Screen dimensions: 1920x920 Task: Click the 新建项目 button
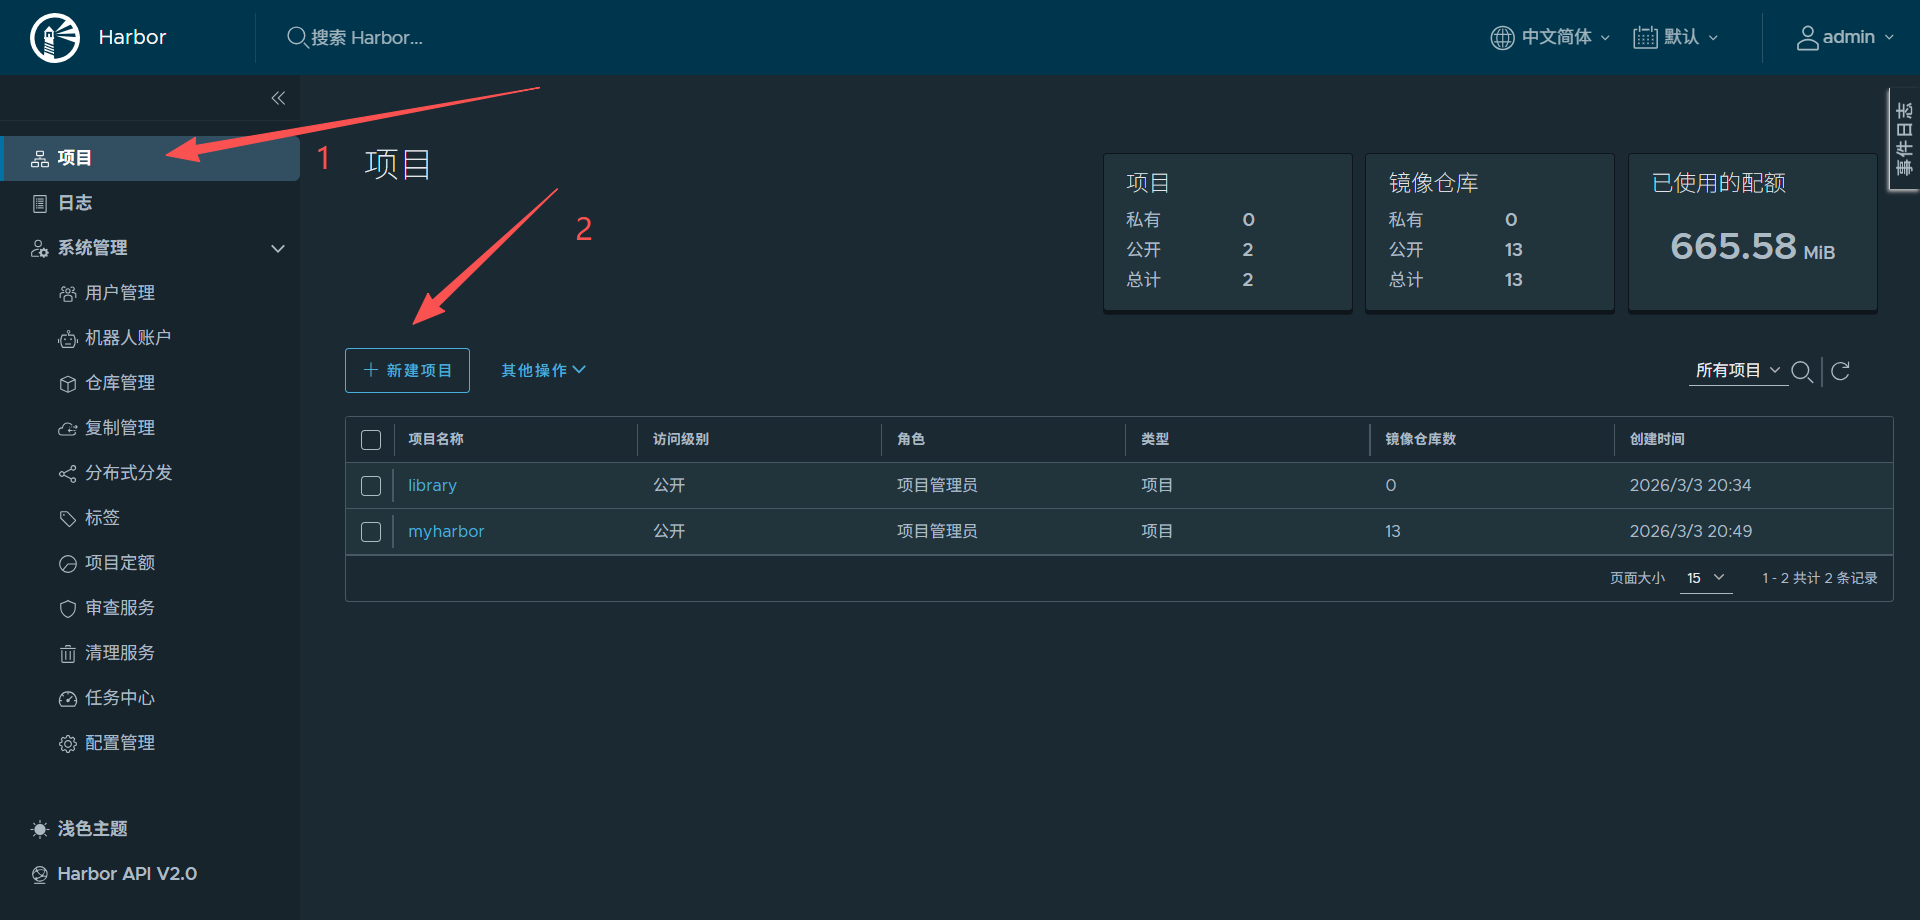(407, 370)
